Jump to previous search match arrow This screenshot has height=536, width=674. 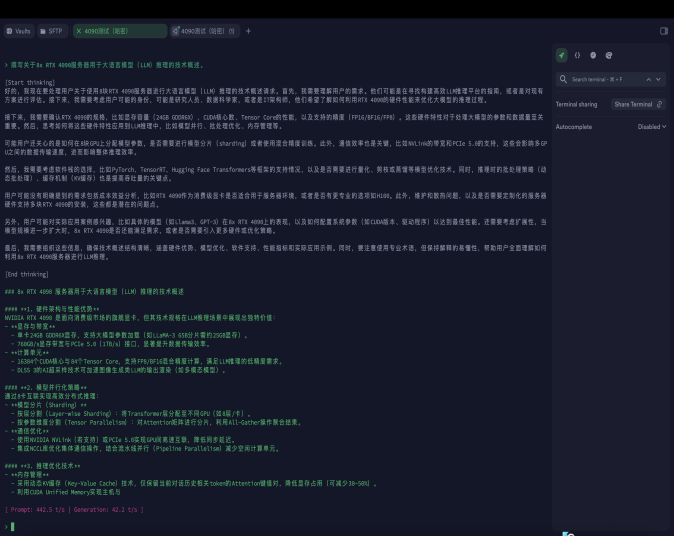click(649, 79)
